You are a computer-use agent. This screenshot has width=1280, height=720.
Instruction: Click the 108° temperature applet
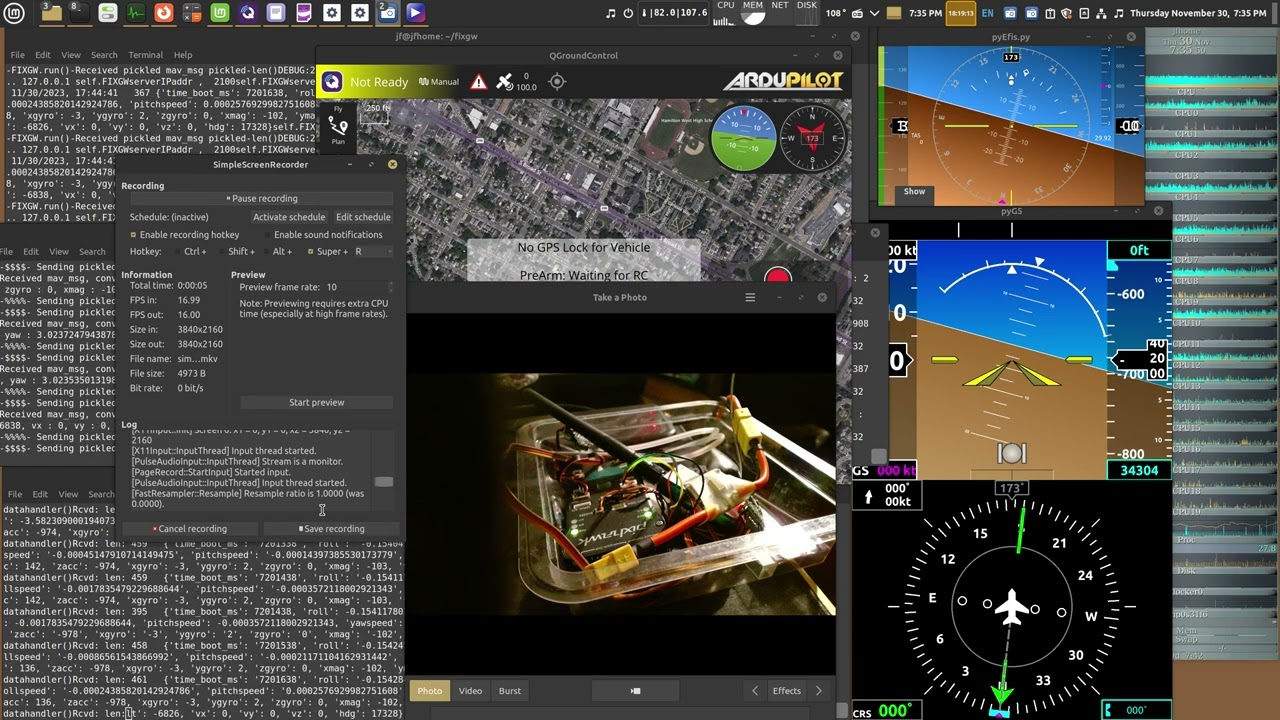pyautogui.click(x=835, y=13)
